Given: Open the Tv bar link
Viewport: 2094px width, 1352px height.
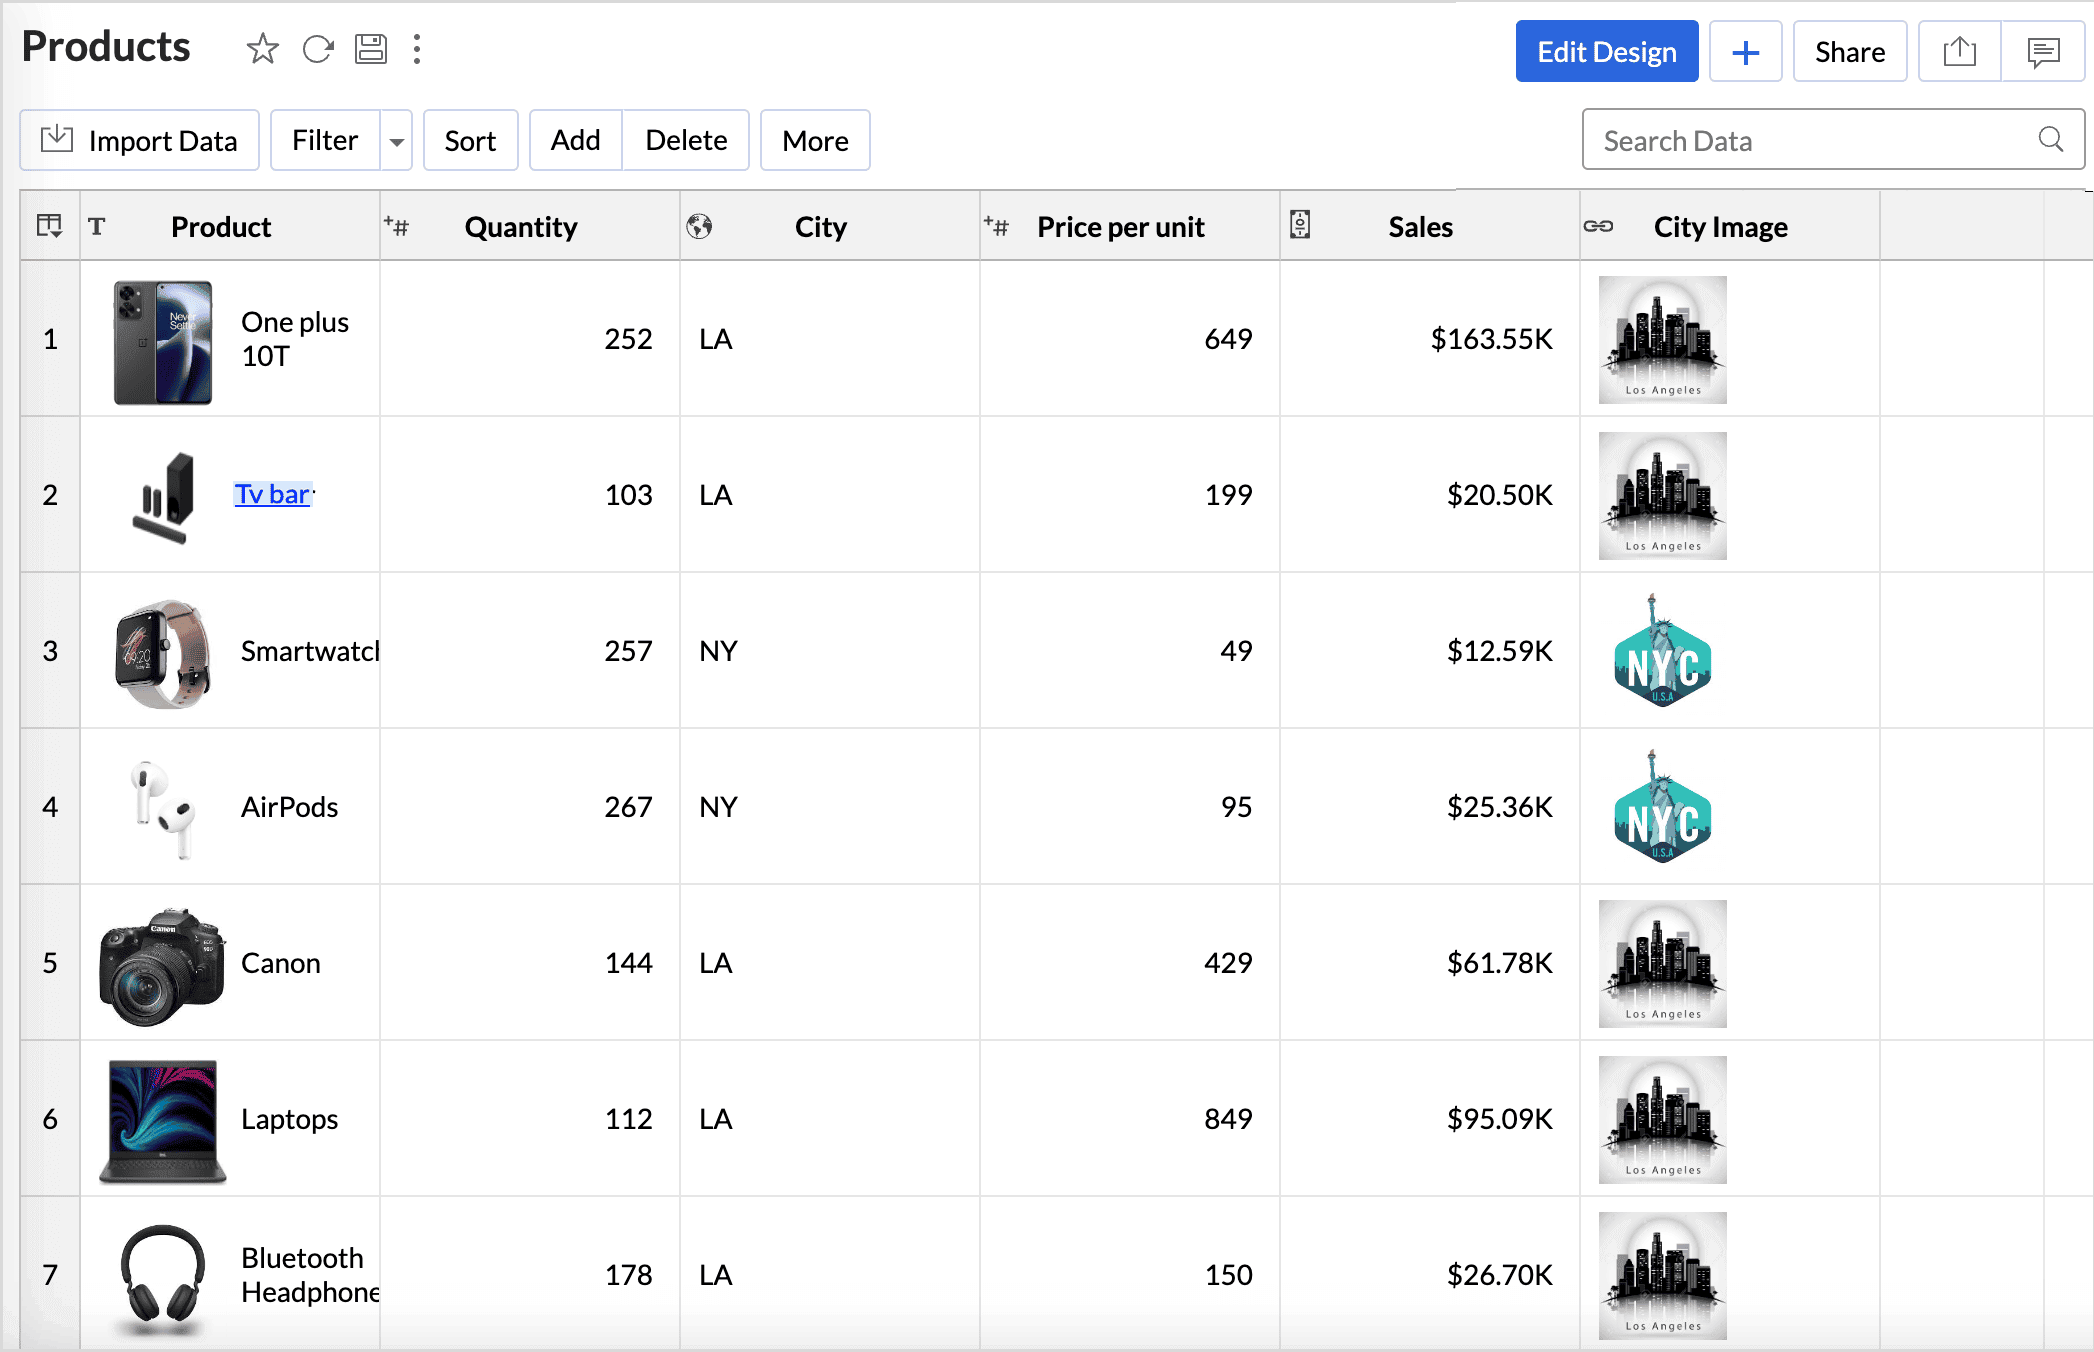Looking at the screenshot, I should [272, 494].
